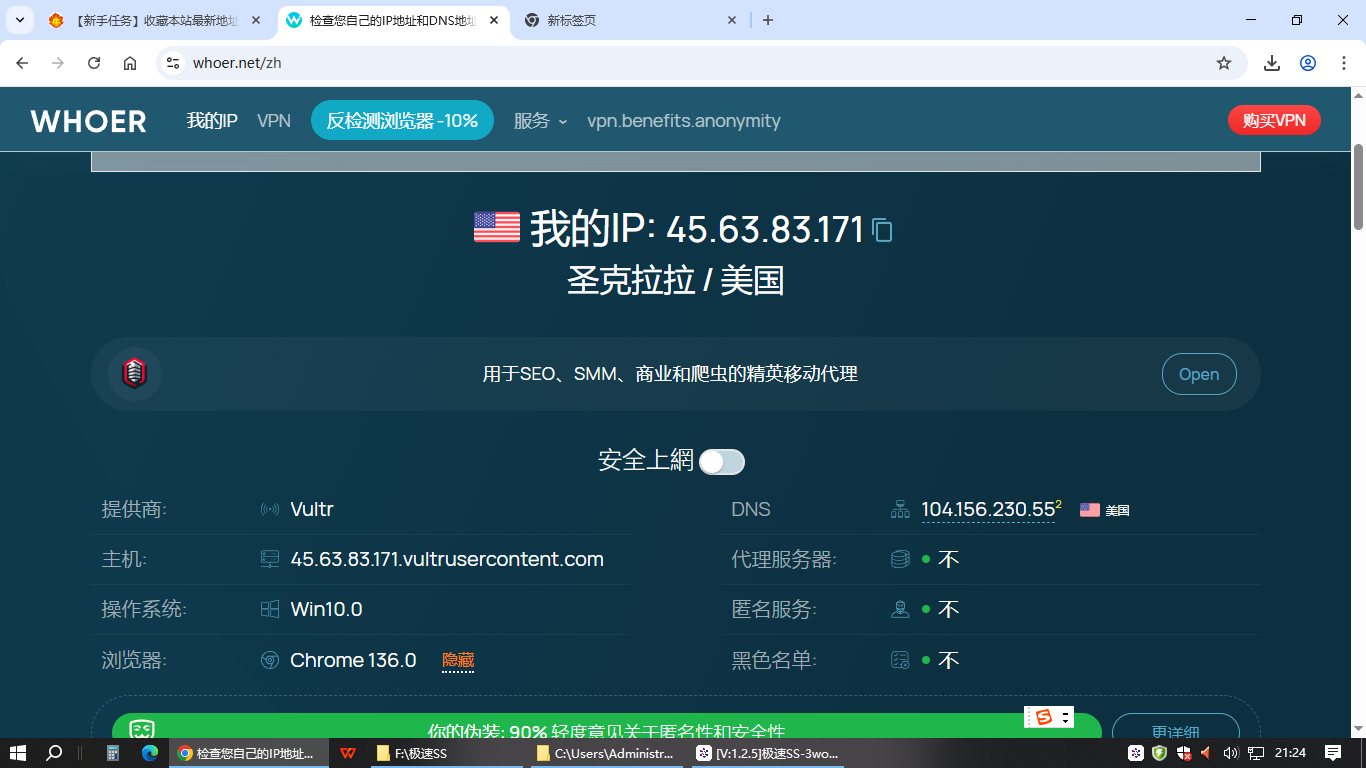Click the host name 45.63.83.171.vultrusercontent.com
The image size is (1366, 768).
[447, 559]
